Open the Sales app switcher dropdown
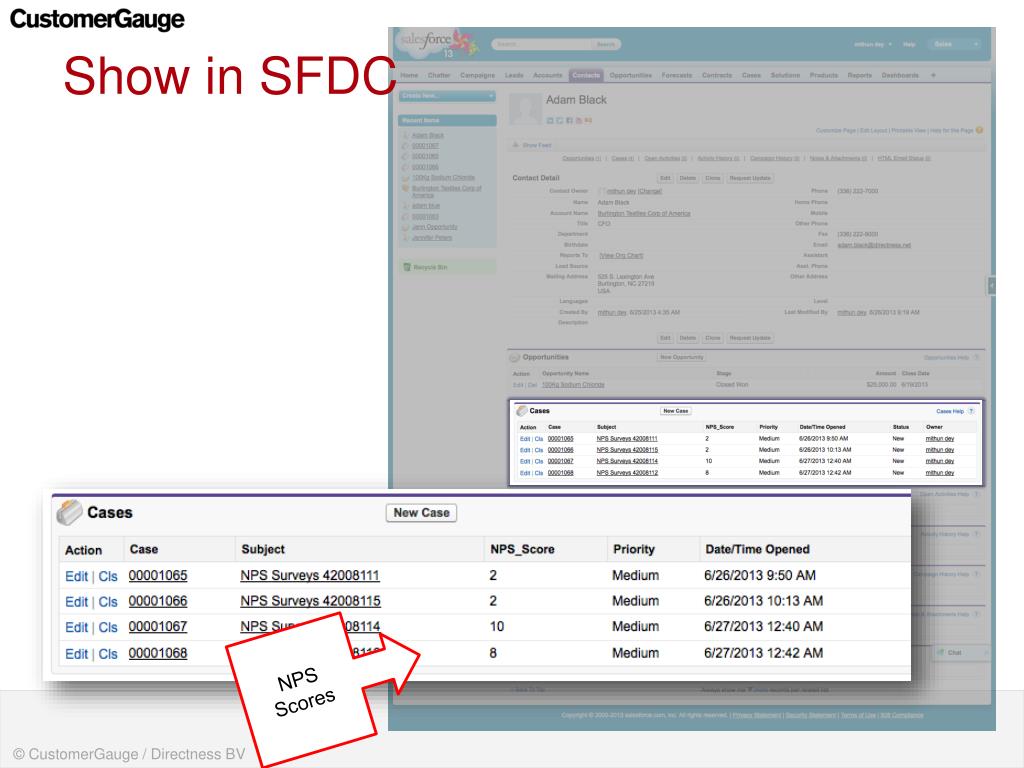Screen dimensions: 1024x768 955,44
